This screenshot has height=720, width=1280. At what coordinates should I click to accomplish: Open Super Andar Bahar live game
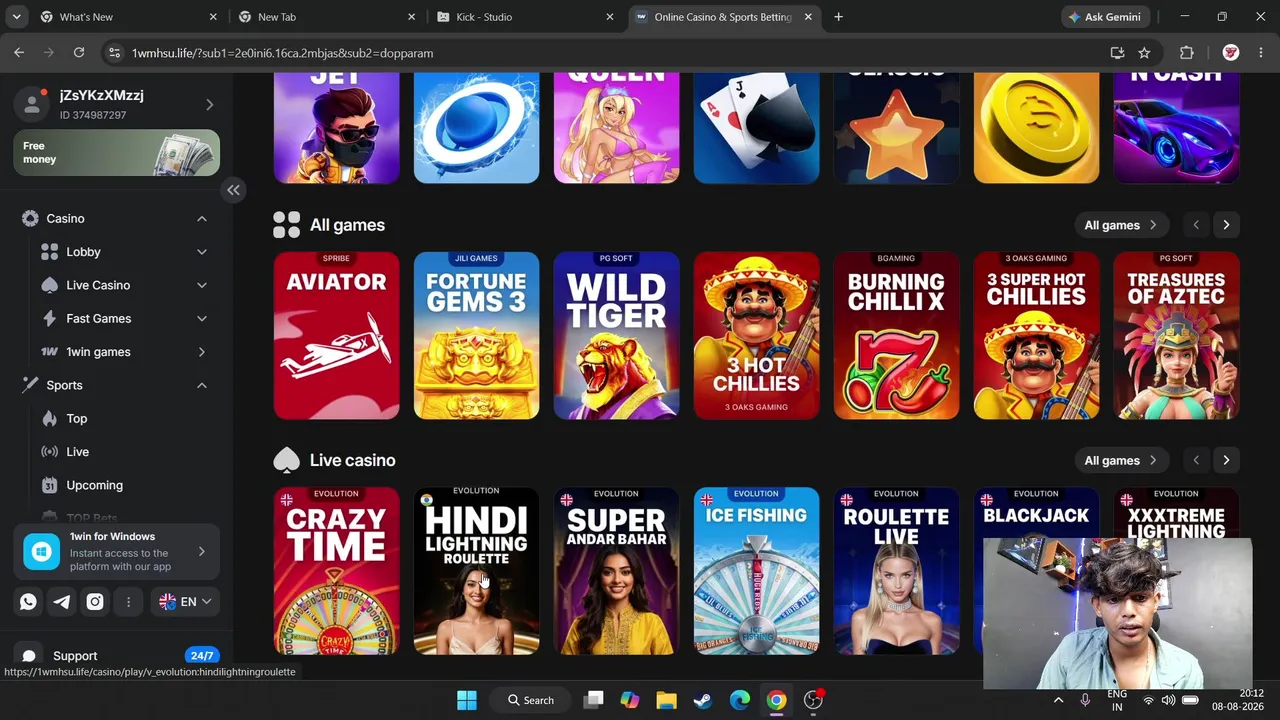pyautogui.click(x=616, y=571)
